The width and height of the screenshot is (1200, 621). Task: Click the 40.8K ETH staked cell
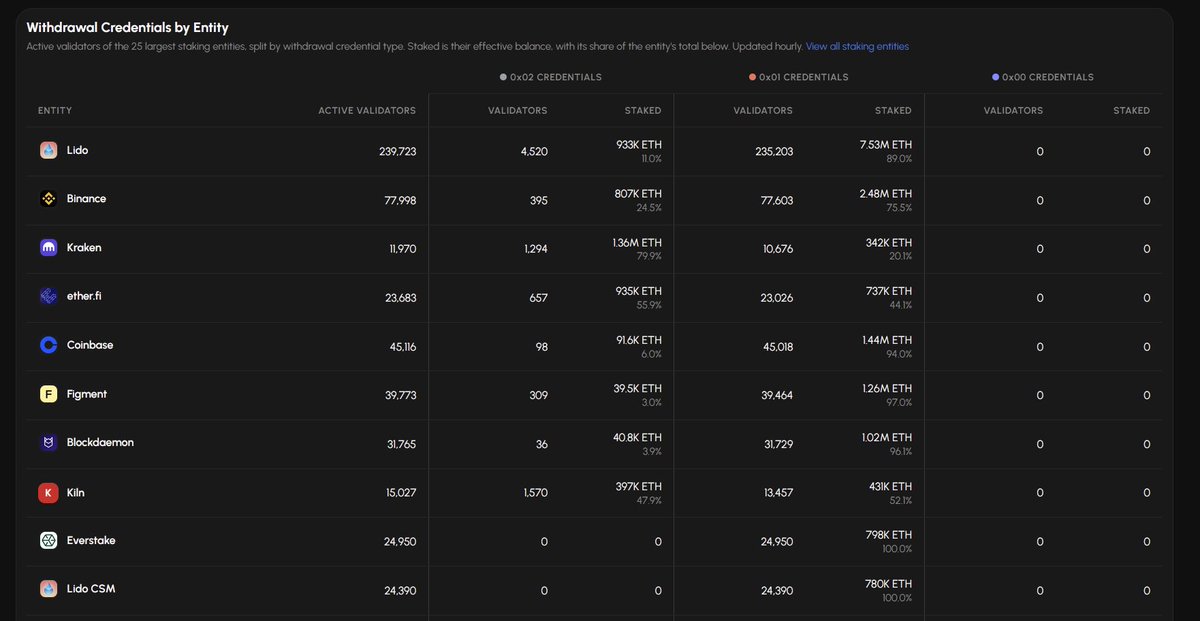(x=638, y=437)
